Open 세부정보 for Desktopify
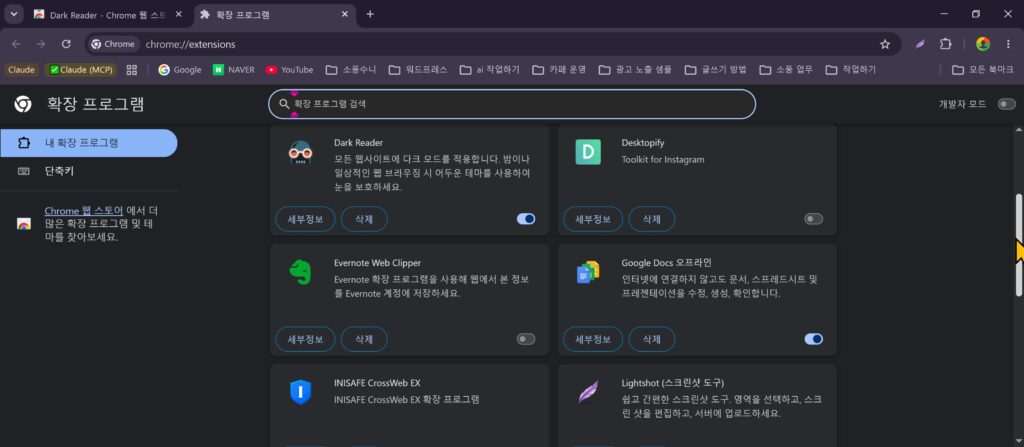Image resolution: width=1024 pixels, height=447 pixels. [593, 219]
